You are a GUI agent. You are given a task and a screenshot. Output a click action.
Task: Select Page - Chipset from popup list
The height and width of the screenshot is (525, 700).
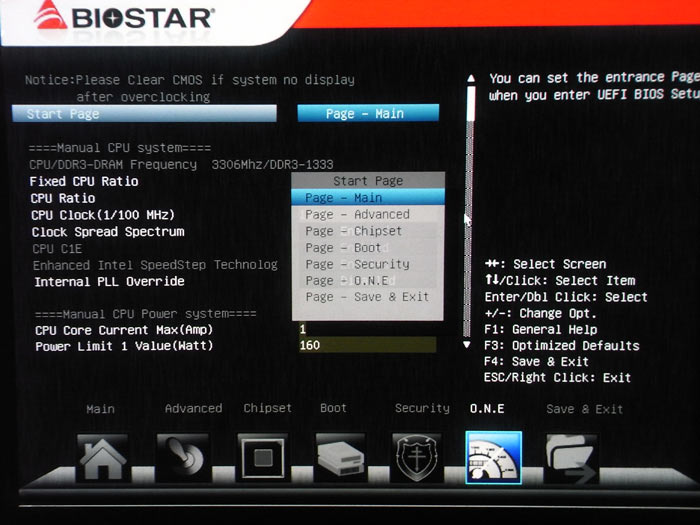click(354, 231)
